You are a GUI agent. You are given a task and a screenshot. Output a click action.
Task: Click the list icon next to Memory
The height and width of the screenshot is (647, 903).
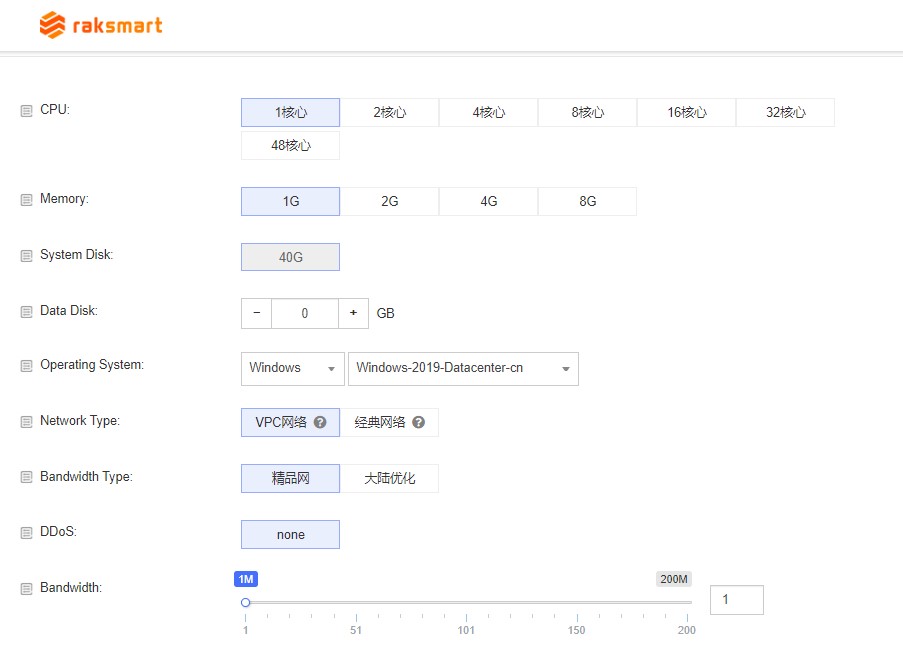(x=27, y=200)
